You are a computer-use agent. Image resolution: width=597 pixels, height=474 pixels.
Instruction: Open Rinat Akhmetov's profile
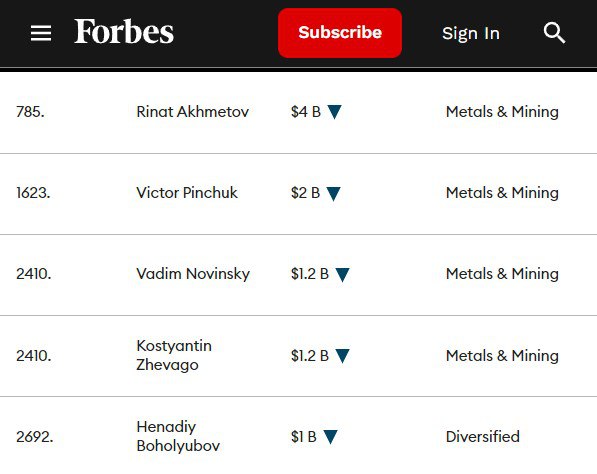(193, 112)
